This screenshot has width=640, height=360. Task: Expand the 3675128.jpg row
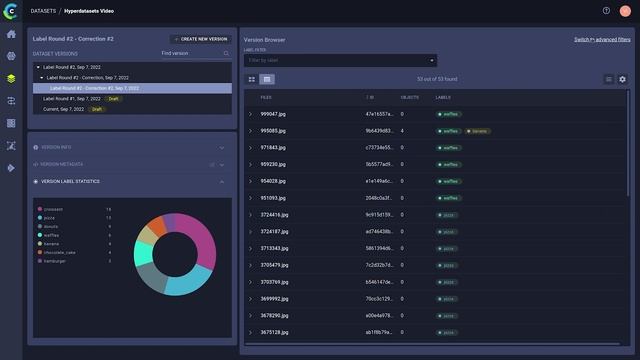click(x=251, y=333)
